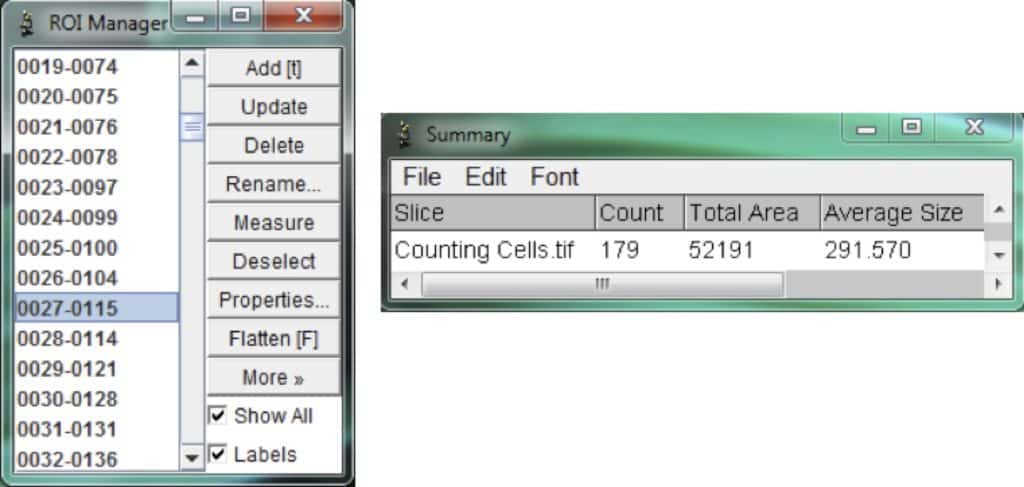The width and height of the screenshot is (1024, 487).
Task: Select ROI 0022-0078
Action: point(96,157)
